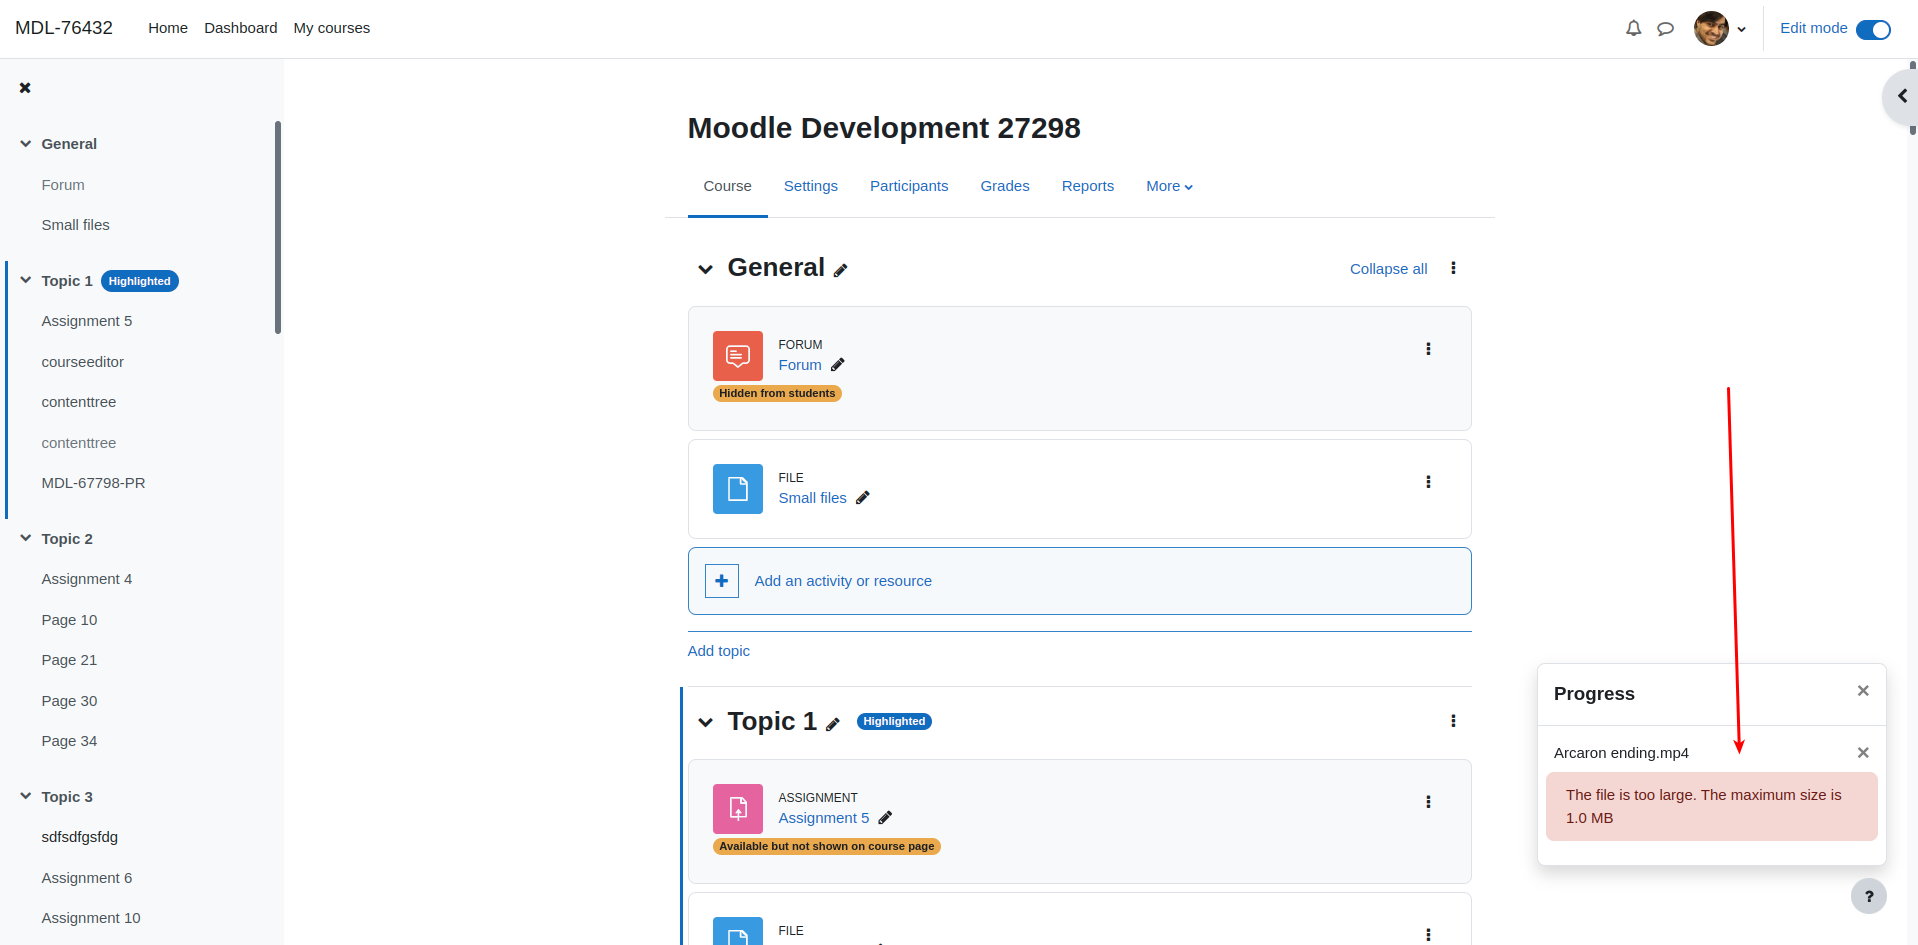Open the notifications bell

point(1634,29)
